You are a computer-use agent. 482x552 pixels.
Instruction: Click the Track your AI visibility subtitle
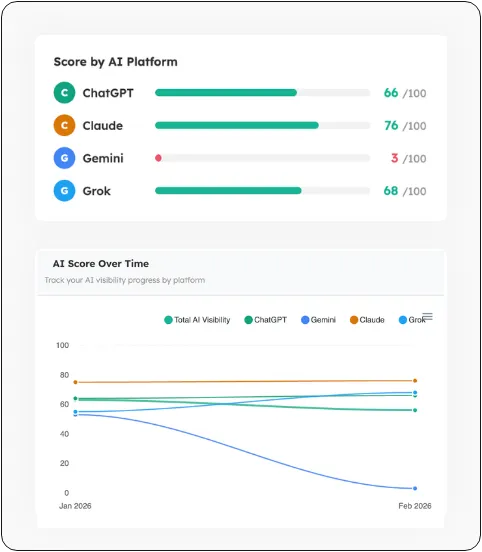125,280
